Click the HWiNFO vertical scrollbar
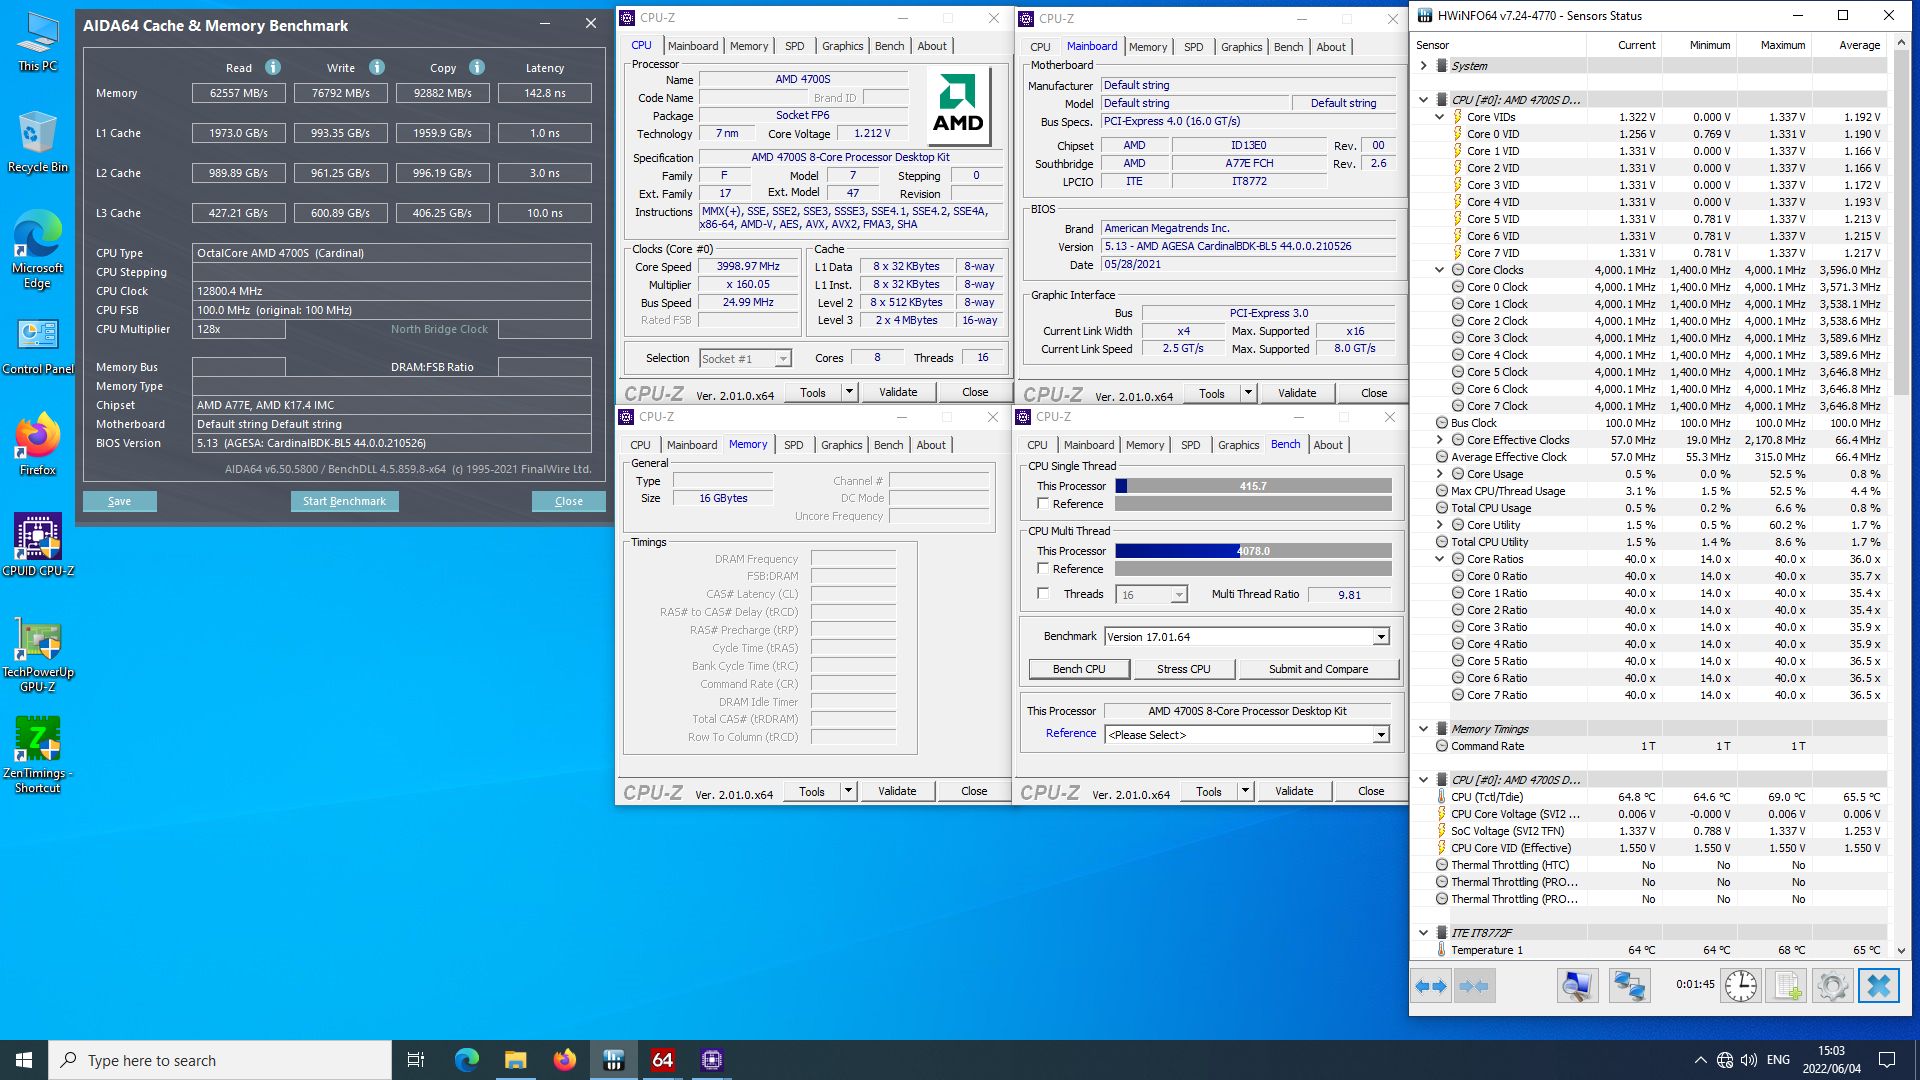Screen dimensions: 1920x1080 click(1901, 500)
